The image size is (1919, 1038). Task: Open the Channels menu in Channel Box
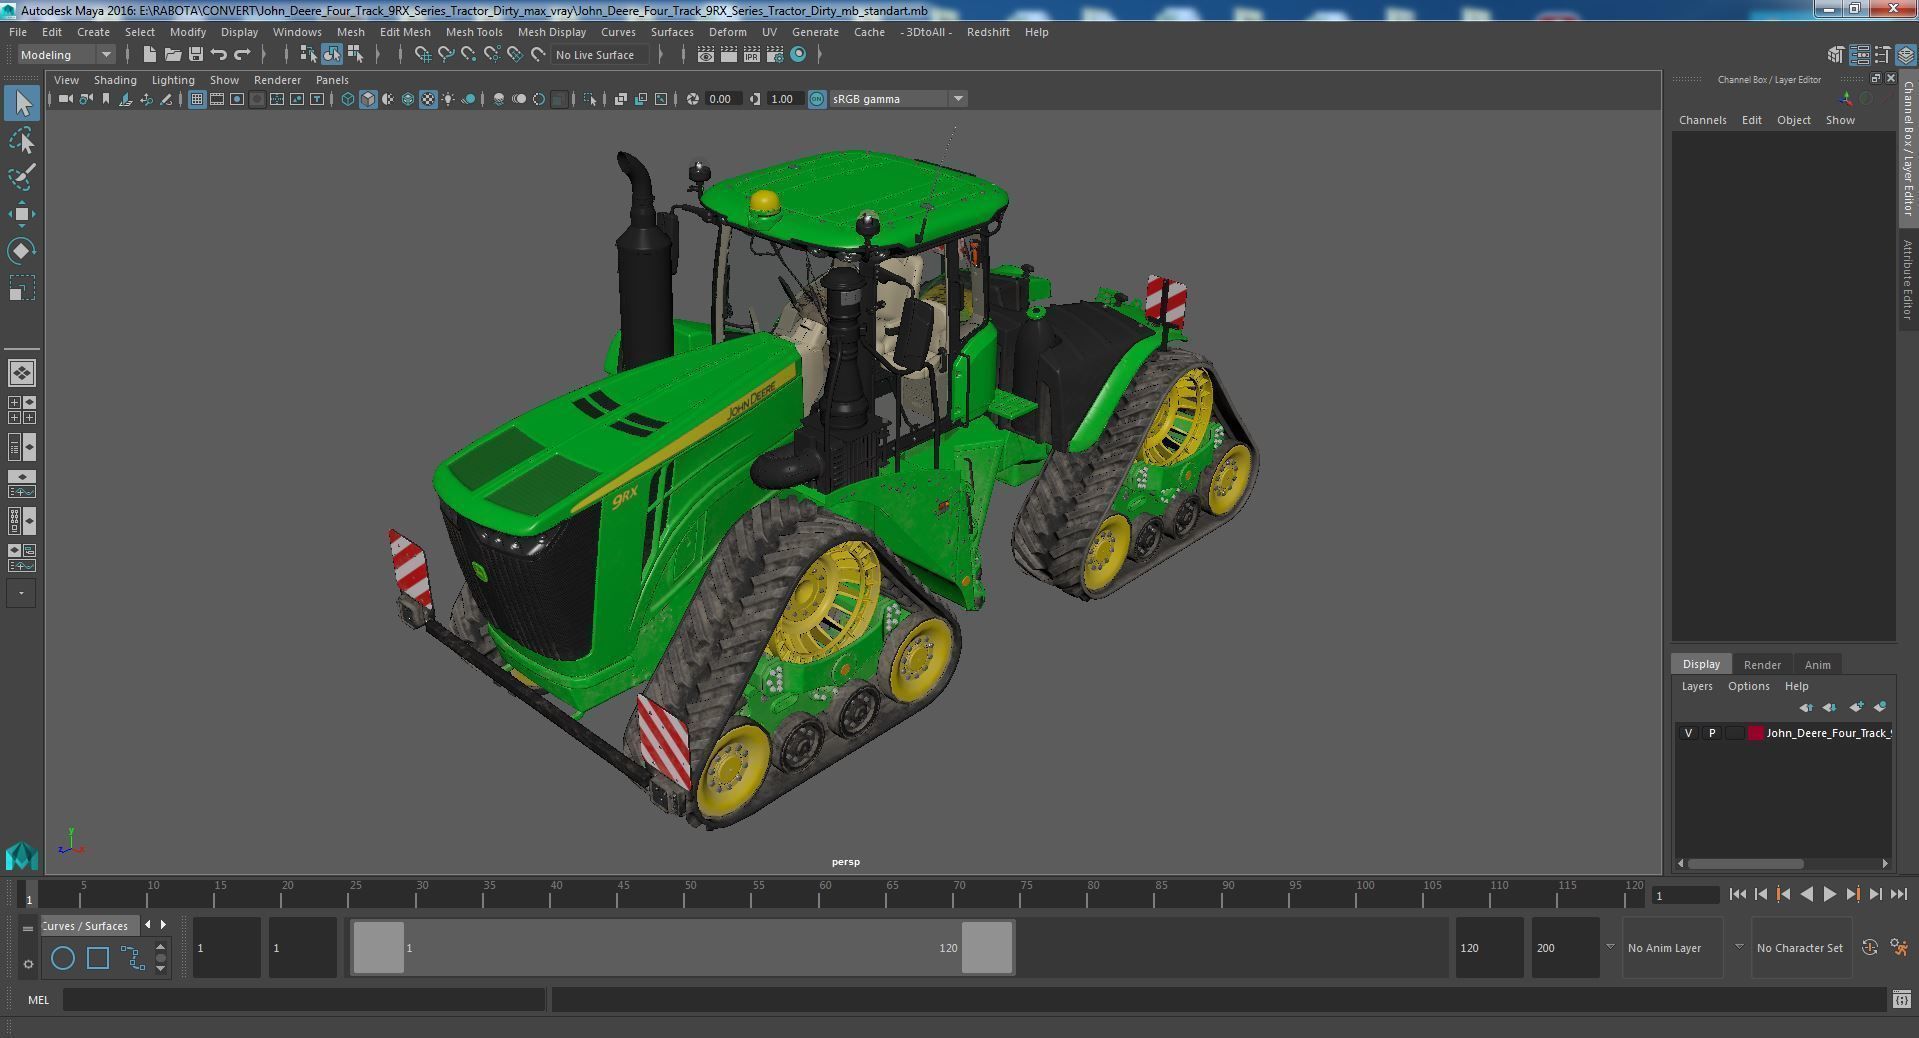point(1702,120)
